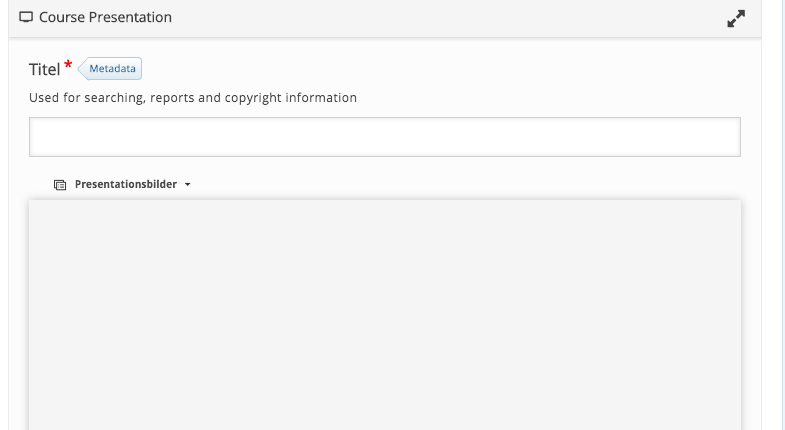Click the monitor icon beside Course Presentation
Viewport: 785px width, 430px height.
tap(26, 18)
